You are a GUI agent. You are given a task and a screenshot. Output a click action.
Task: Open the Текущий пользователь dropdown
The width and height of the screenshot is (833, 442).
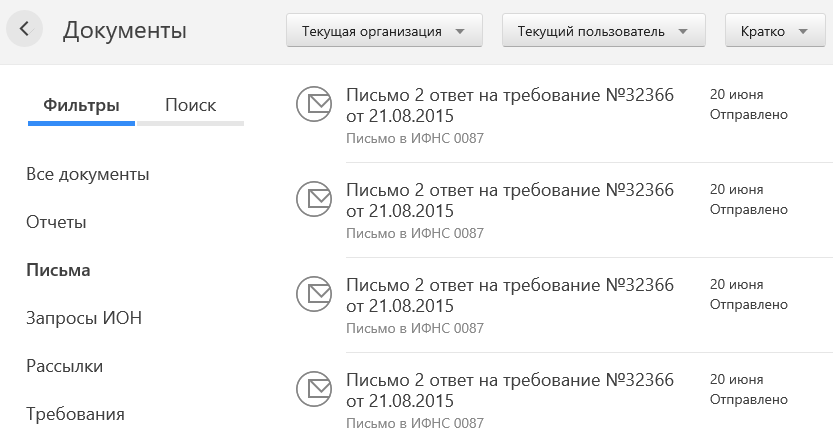pyautogui.click(x=603, y=31)
